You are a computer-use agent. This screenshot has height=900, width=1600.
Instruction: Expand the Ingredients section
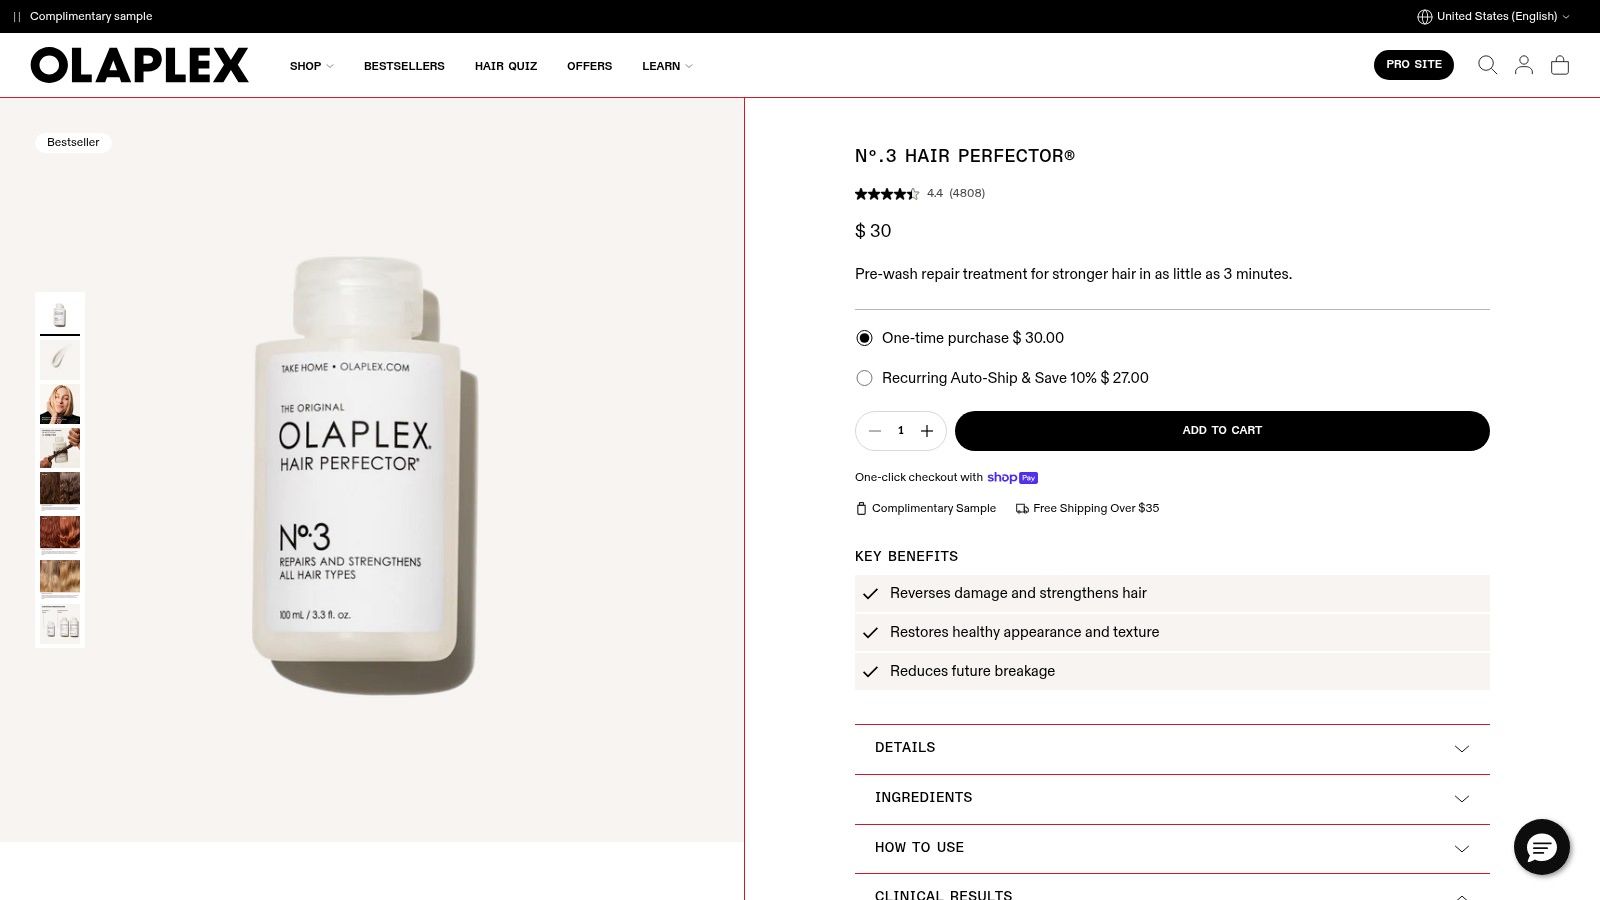click(x=1172, y=799)
